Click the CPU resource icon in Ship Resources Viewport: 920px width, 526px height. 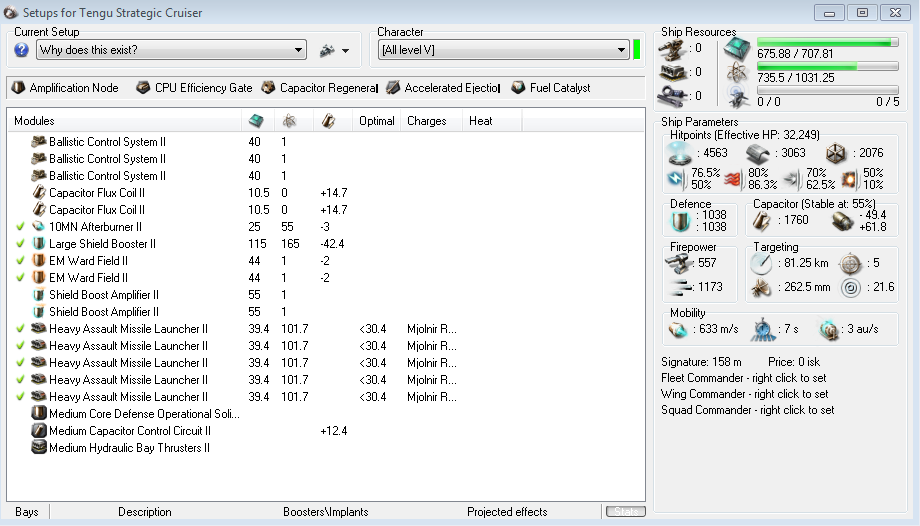(737, 48)
